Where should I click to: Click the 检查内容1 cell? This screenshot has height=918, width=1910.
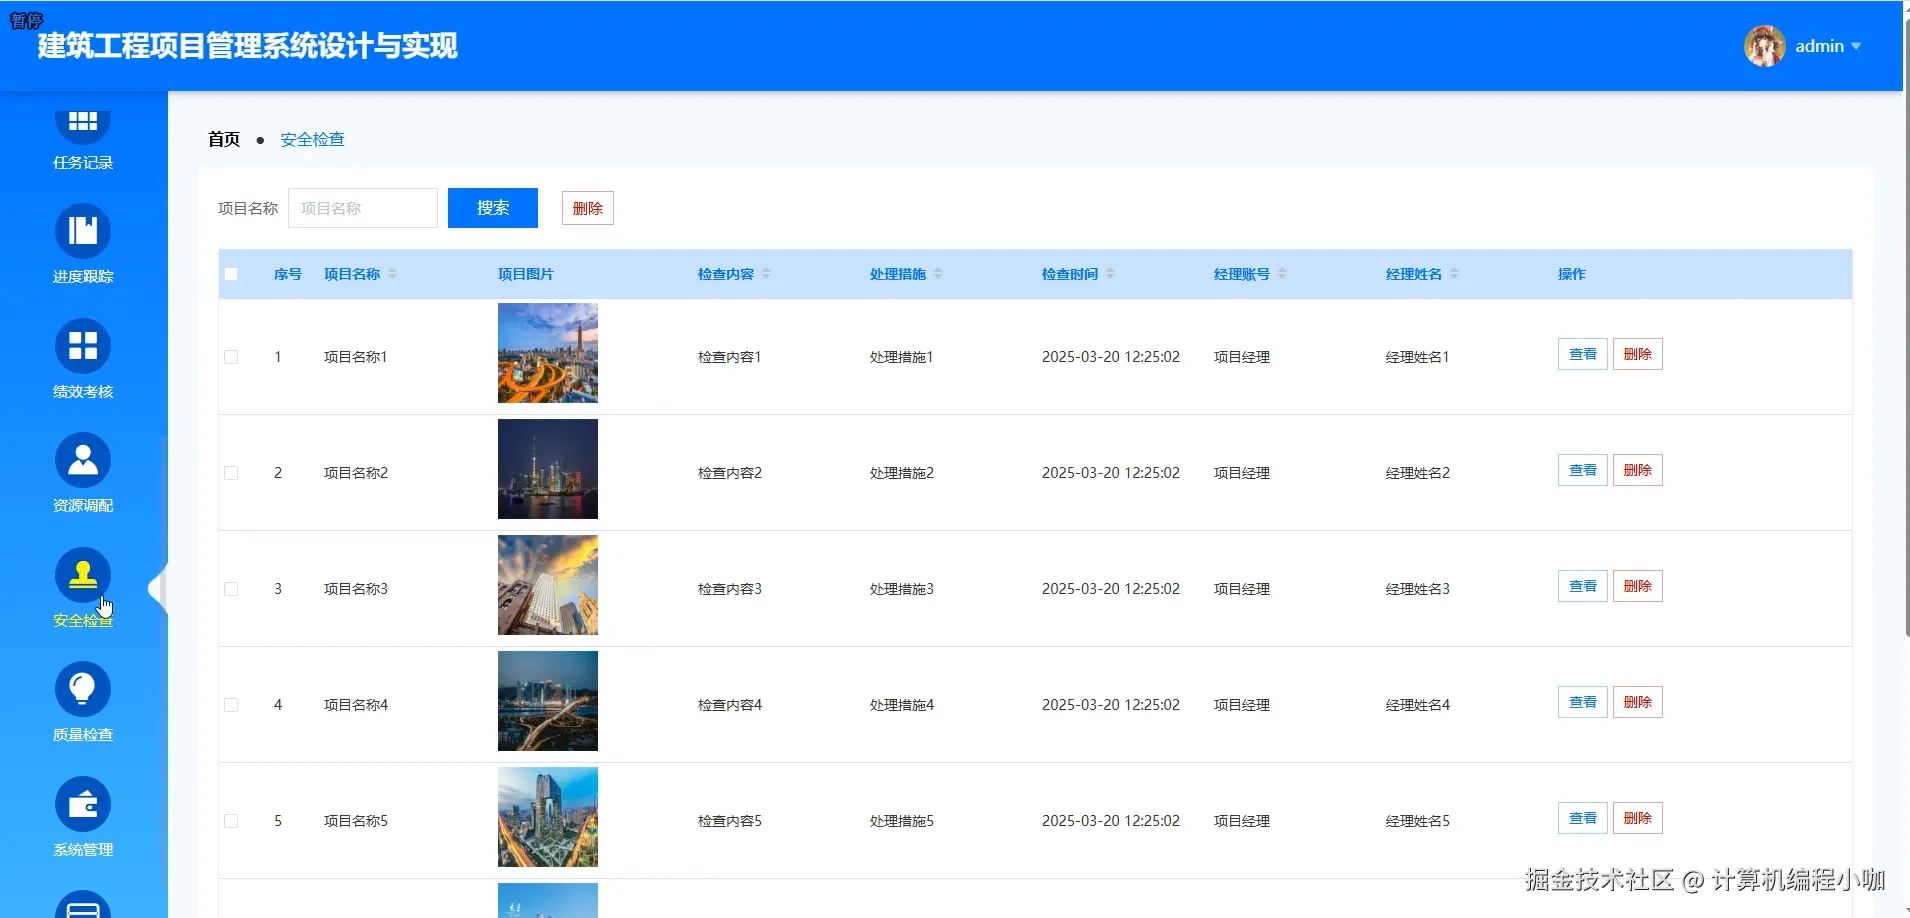pyautogui.click(x=729, y=357)
